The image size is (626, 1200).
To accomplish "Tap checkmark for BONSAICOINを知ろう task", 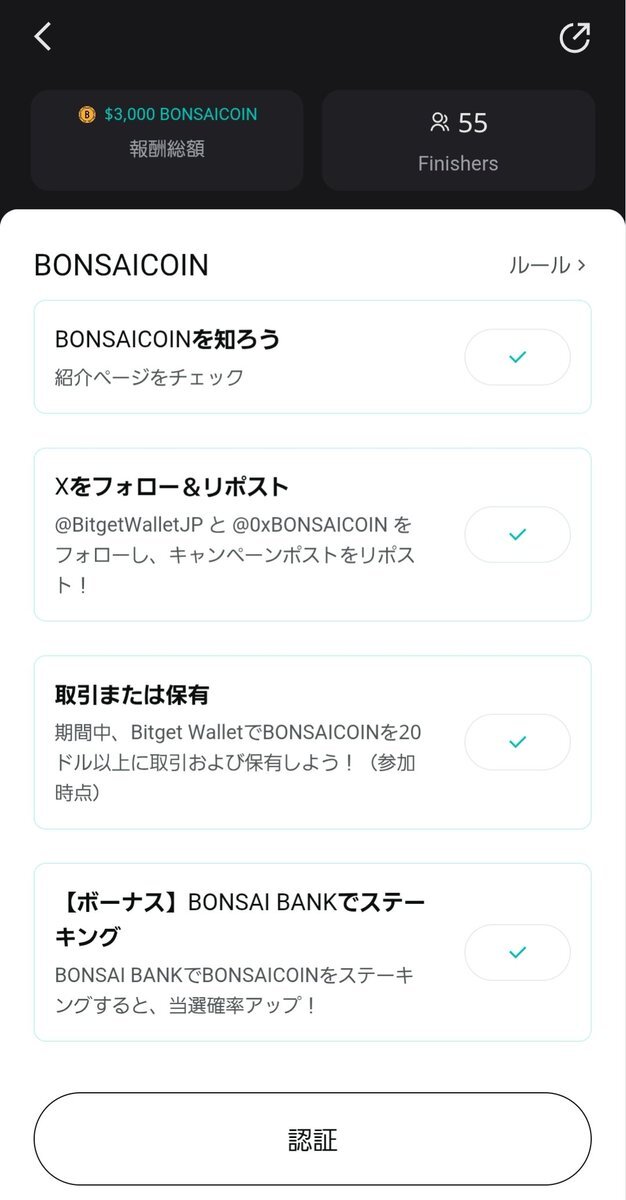I will tap(517, 357).
